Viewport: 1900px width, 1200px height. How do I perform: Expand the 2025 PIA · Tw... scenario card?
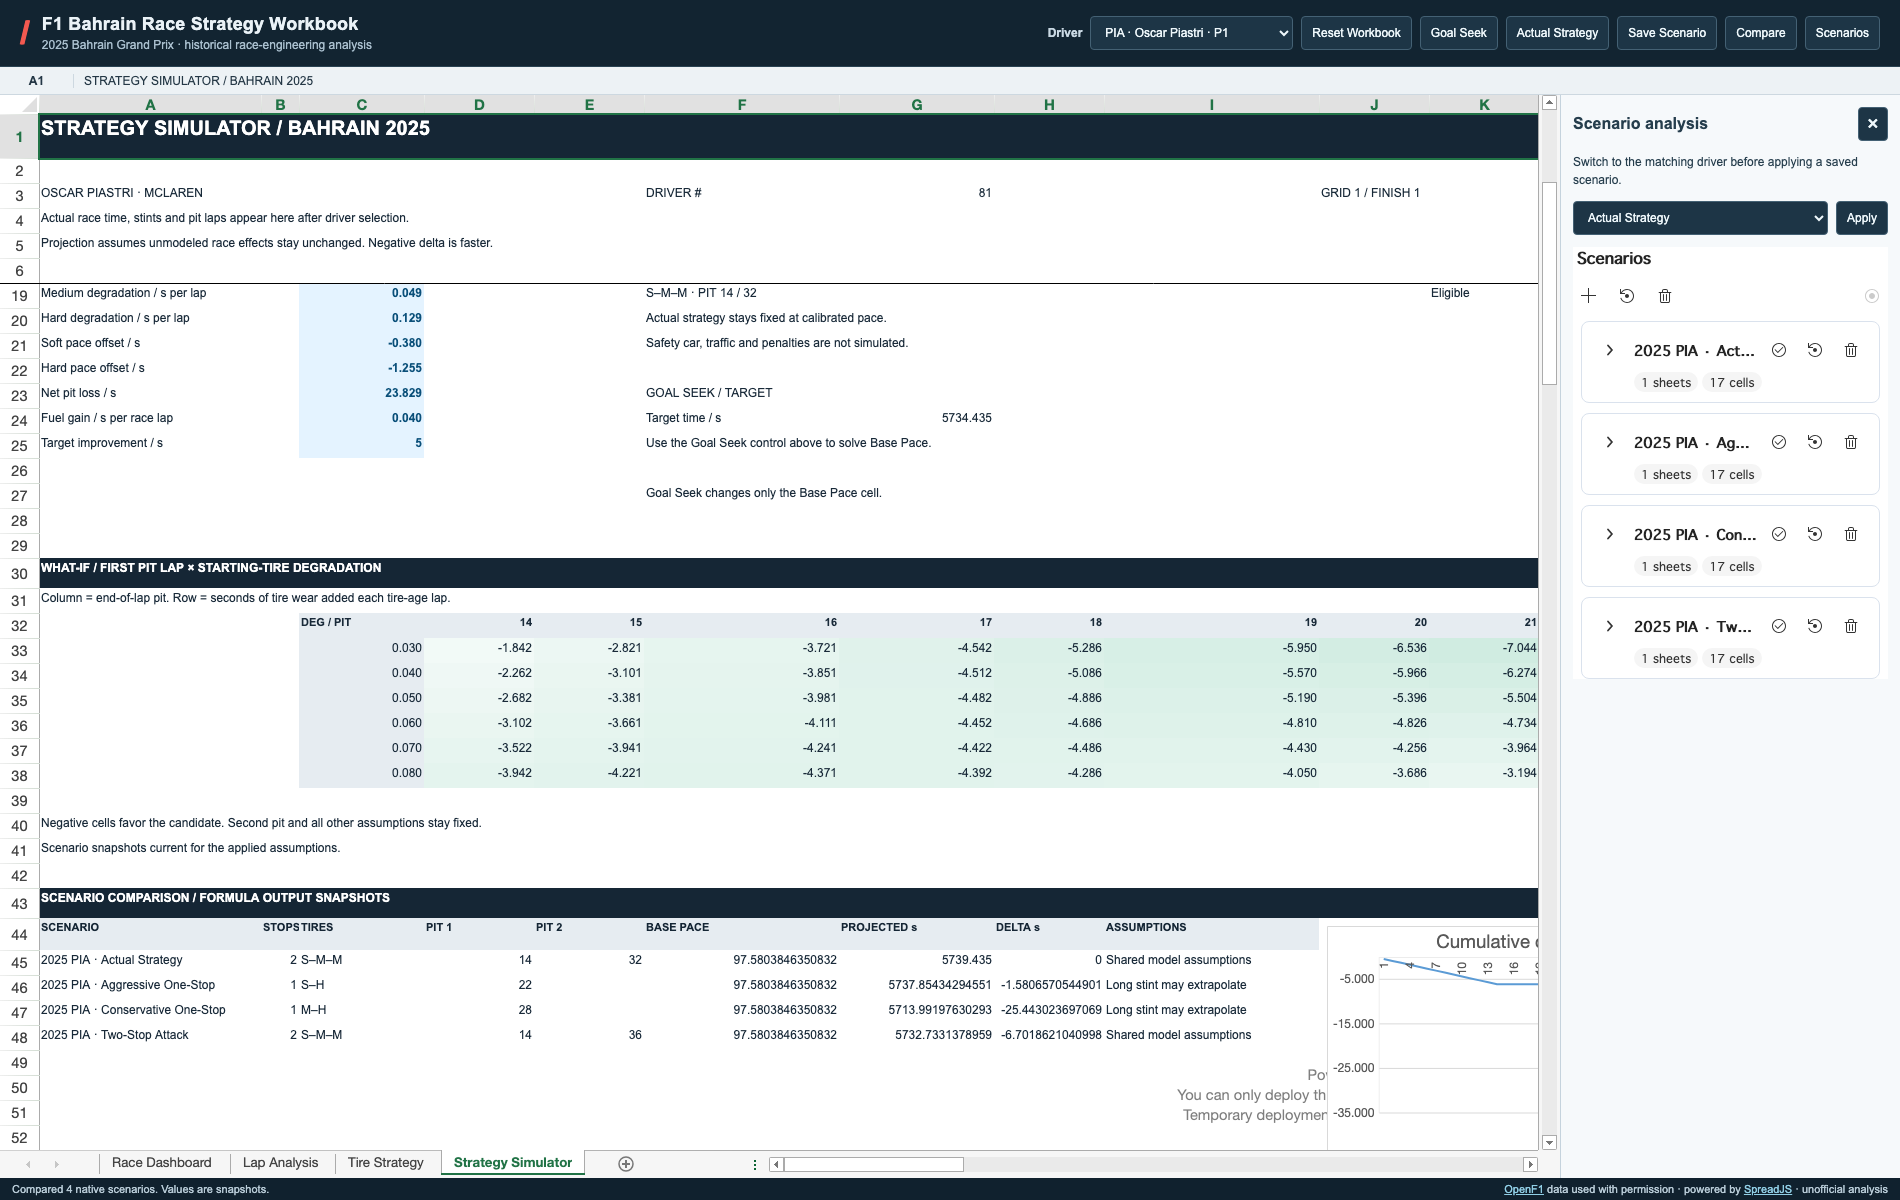1609,626
